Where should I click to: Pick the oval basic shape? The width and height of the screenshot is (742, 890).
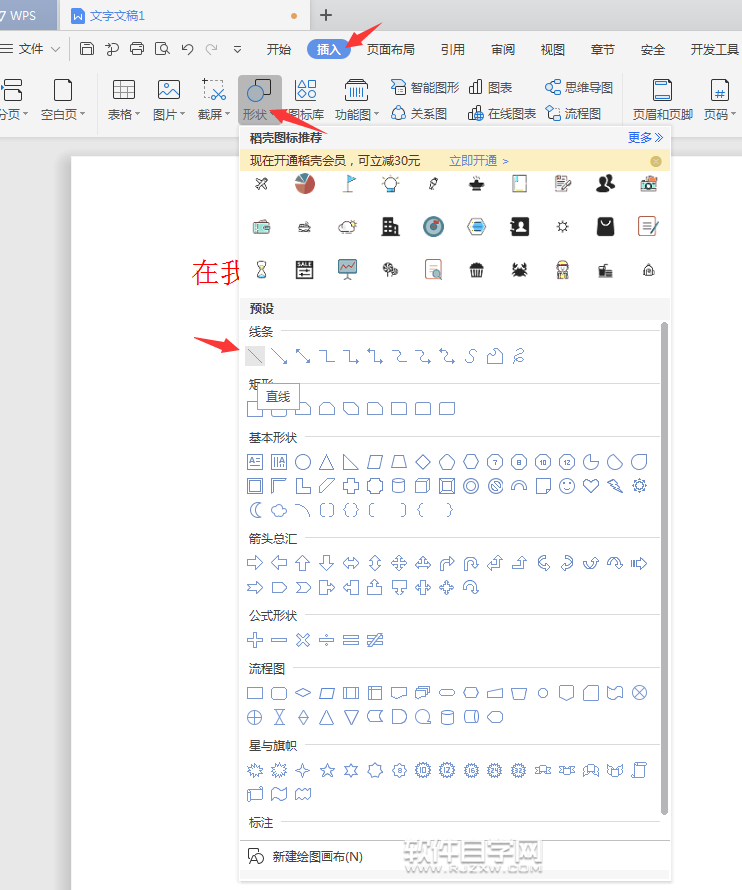pyautogui.click(x=303, y=462)
